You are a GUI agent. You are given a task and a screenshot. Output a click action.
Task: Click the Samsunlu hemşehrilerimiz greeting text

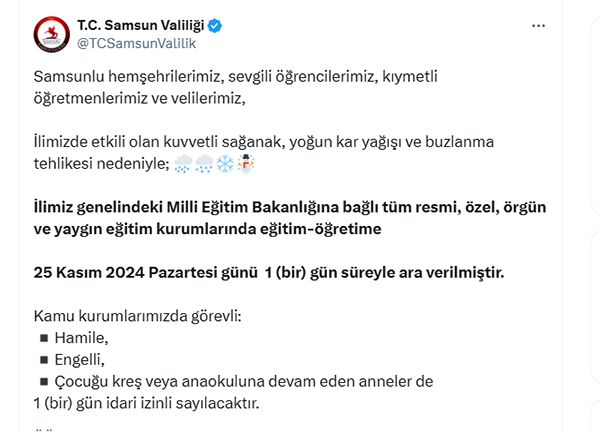(235, 87)
